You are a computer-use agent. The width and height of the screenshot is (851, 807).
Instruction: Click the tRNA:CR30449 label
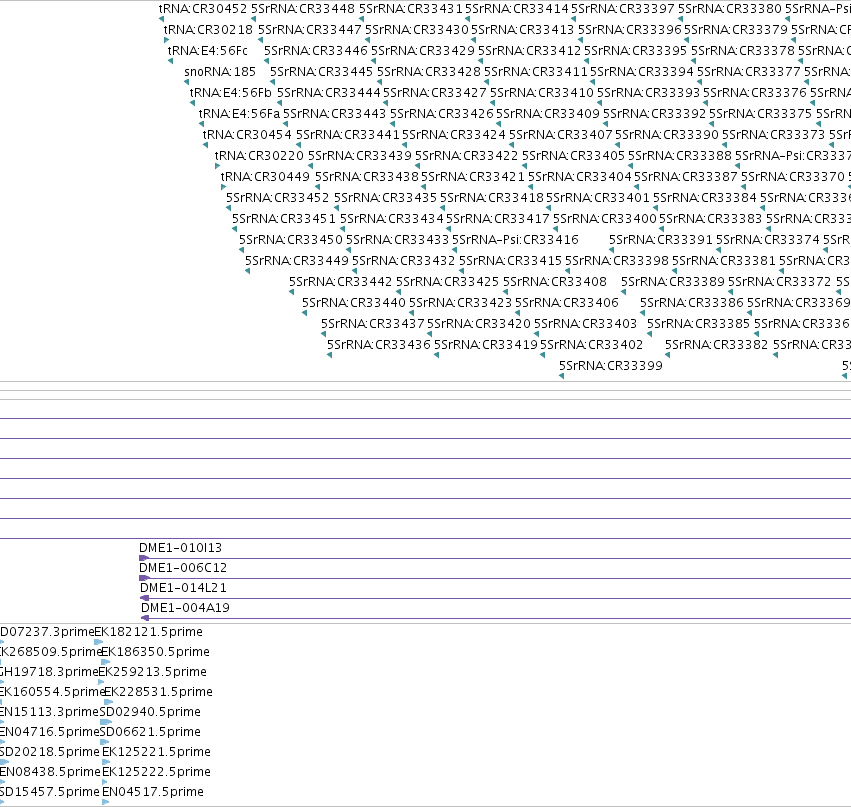[265, 177]
